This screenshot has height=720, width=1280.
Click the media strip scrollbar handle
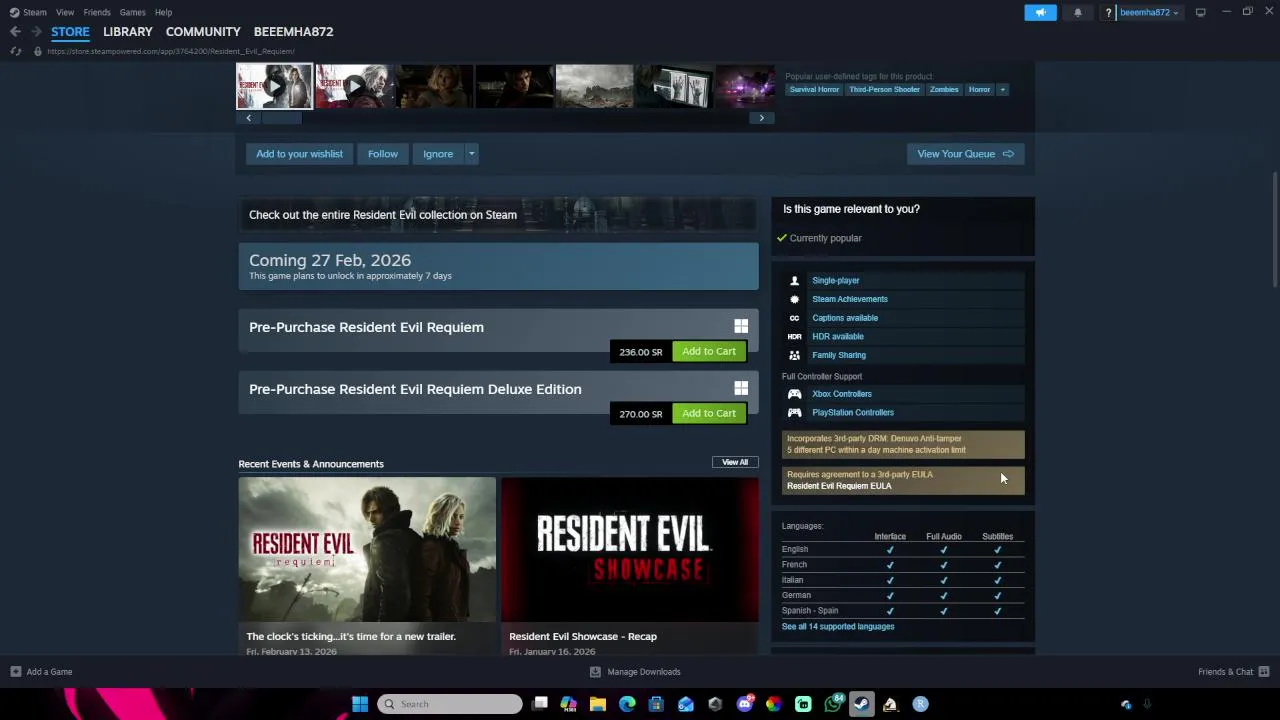coord(281,118)
